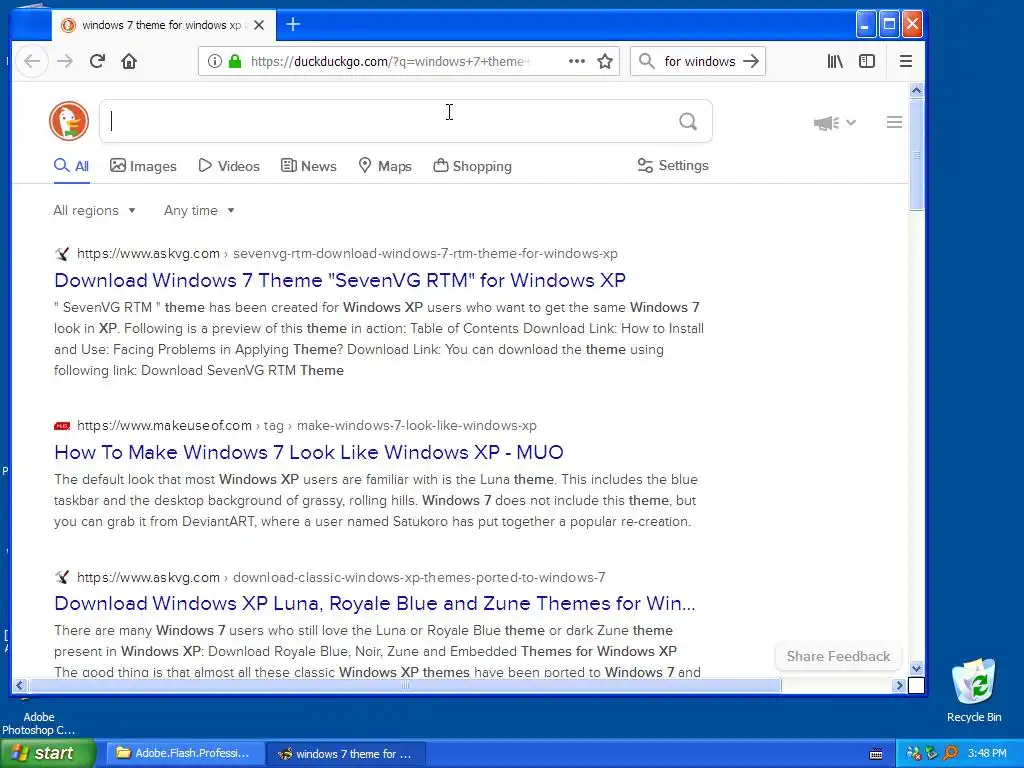Open Luna, Royale Blue and Zune Themes result
The image size is (1024, 768).
coord(375,603)
